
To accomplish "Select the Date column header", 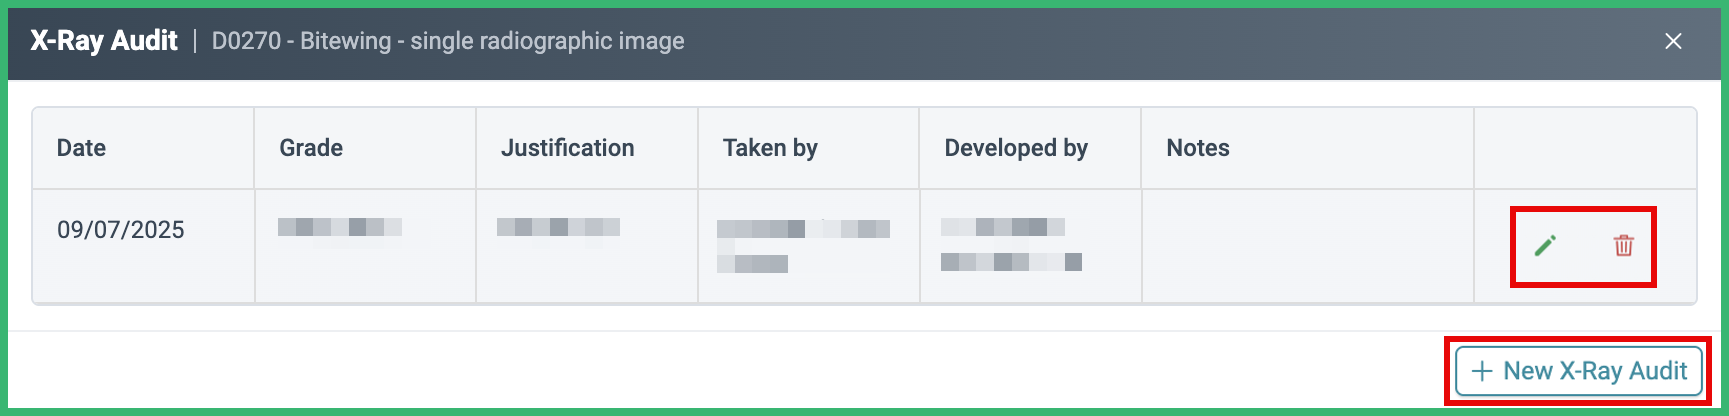I will pos(81,148).
